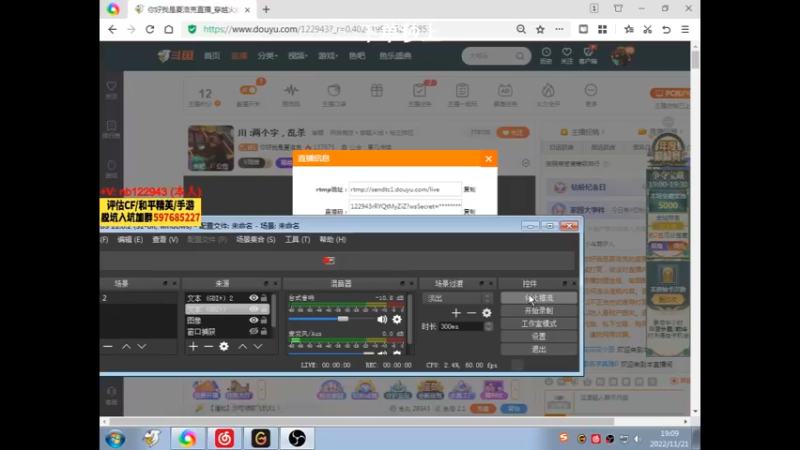Enable 工作室模式 studio mode
Image resolution: width=800 pixels, height=450 pixels.
point(539,323)
